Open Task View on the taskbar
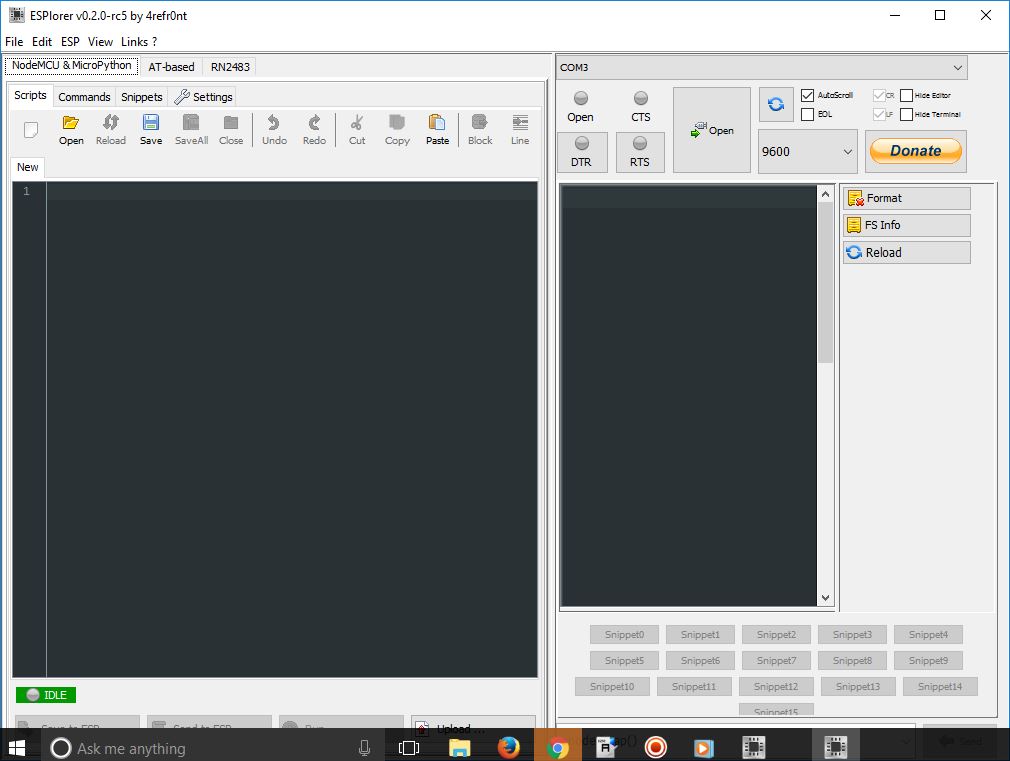Viewport: 1010px width, 761px height. pos(409,747)
